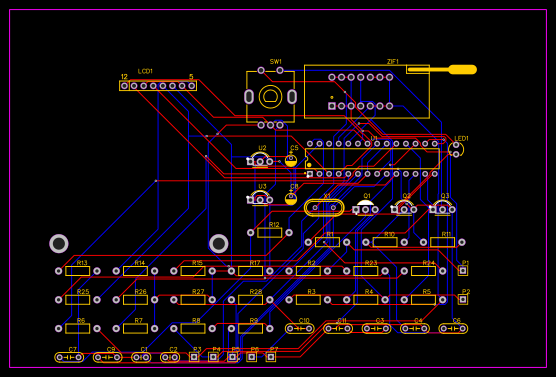The height and width of the screenshot is (377, 556).
Task: Select the SW1 rotary encoder footprint
Action: point(271,96)
